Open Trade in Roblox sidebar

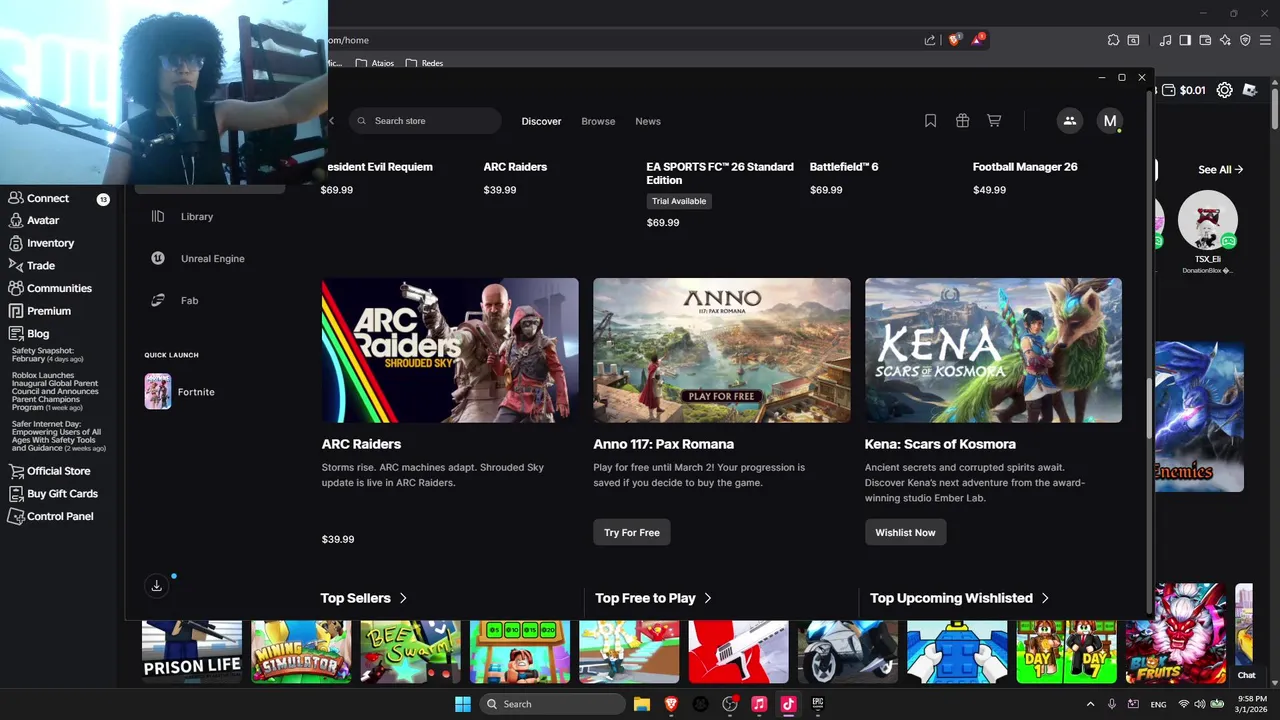pyautogui.click(x=40, y=266)
